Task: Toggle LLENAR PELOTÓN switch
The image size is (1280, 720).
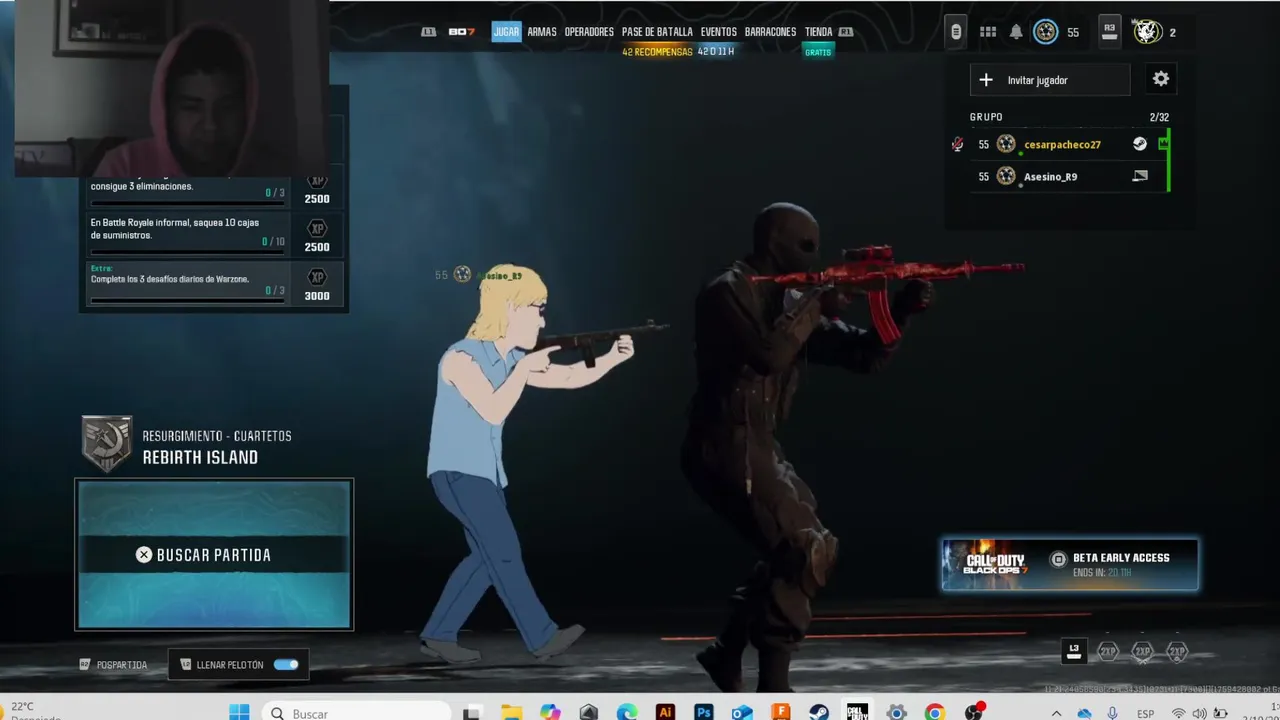Action: [x=286, y=665]
